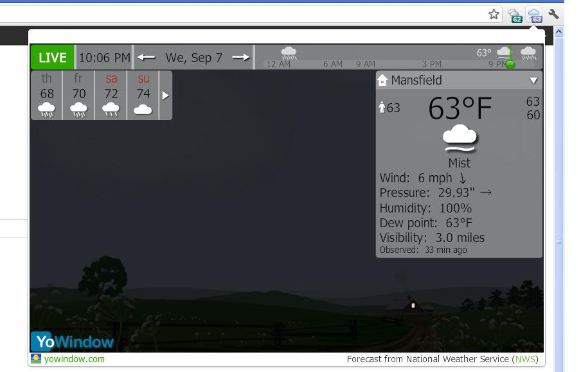Click the Mist condition label

(x=459, y=163)
